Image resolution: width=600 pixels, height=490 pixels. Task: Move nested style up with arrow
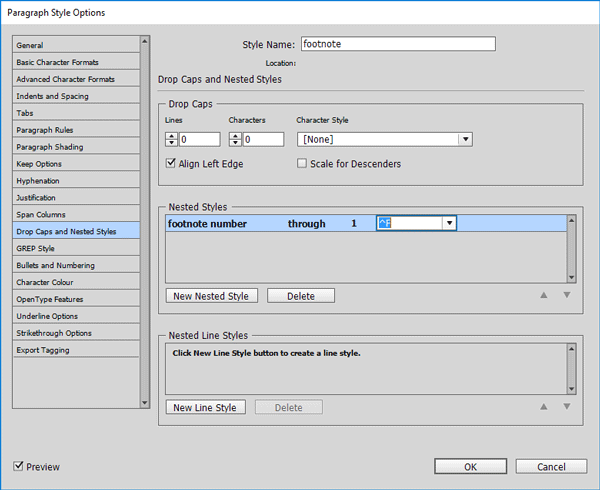tap(544, 295)
